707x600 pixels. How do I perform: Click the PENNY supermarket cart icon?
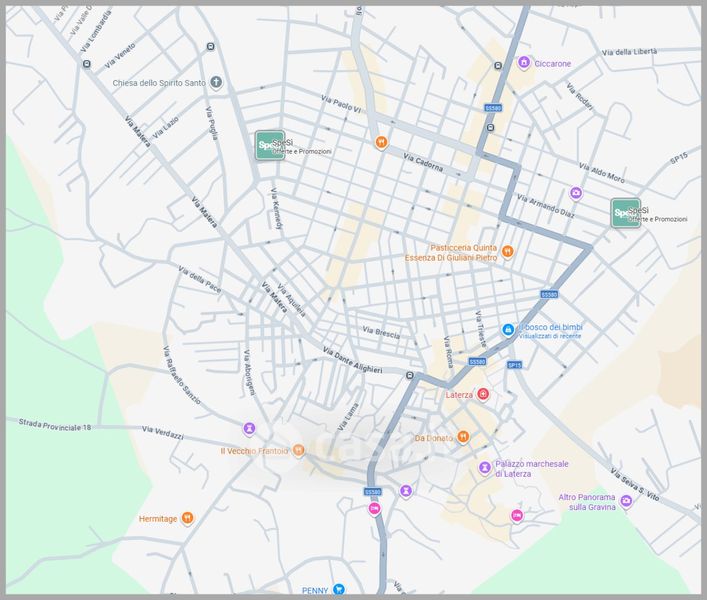tap(339, 590)
